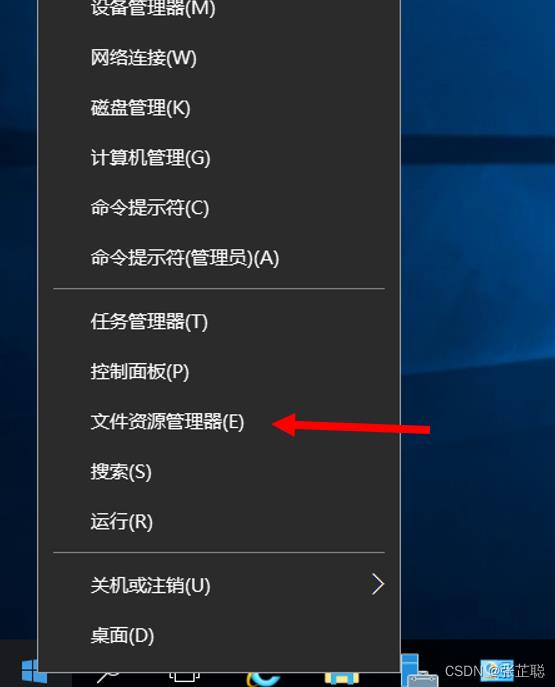Launch Internet Explorer from the taskbar
This screenshot has height=687, width=555.
[263, 678]
